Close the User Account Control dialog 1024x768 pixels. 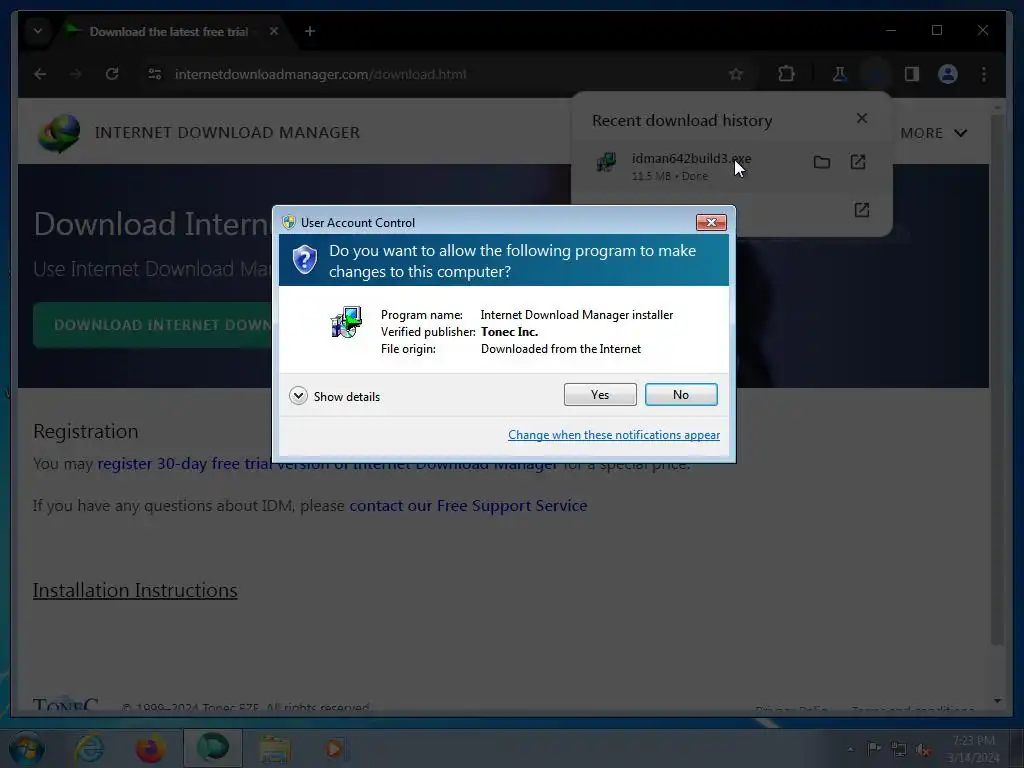[x=711, y=223]
